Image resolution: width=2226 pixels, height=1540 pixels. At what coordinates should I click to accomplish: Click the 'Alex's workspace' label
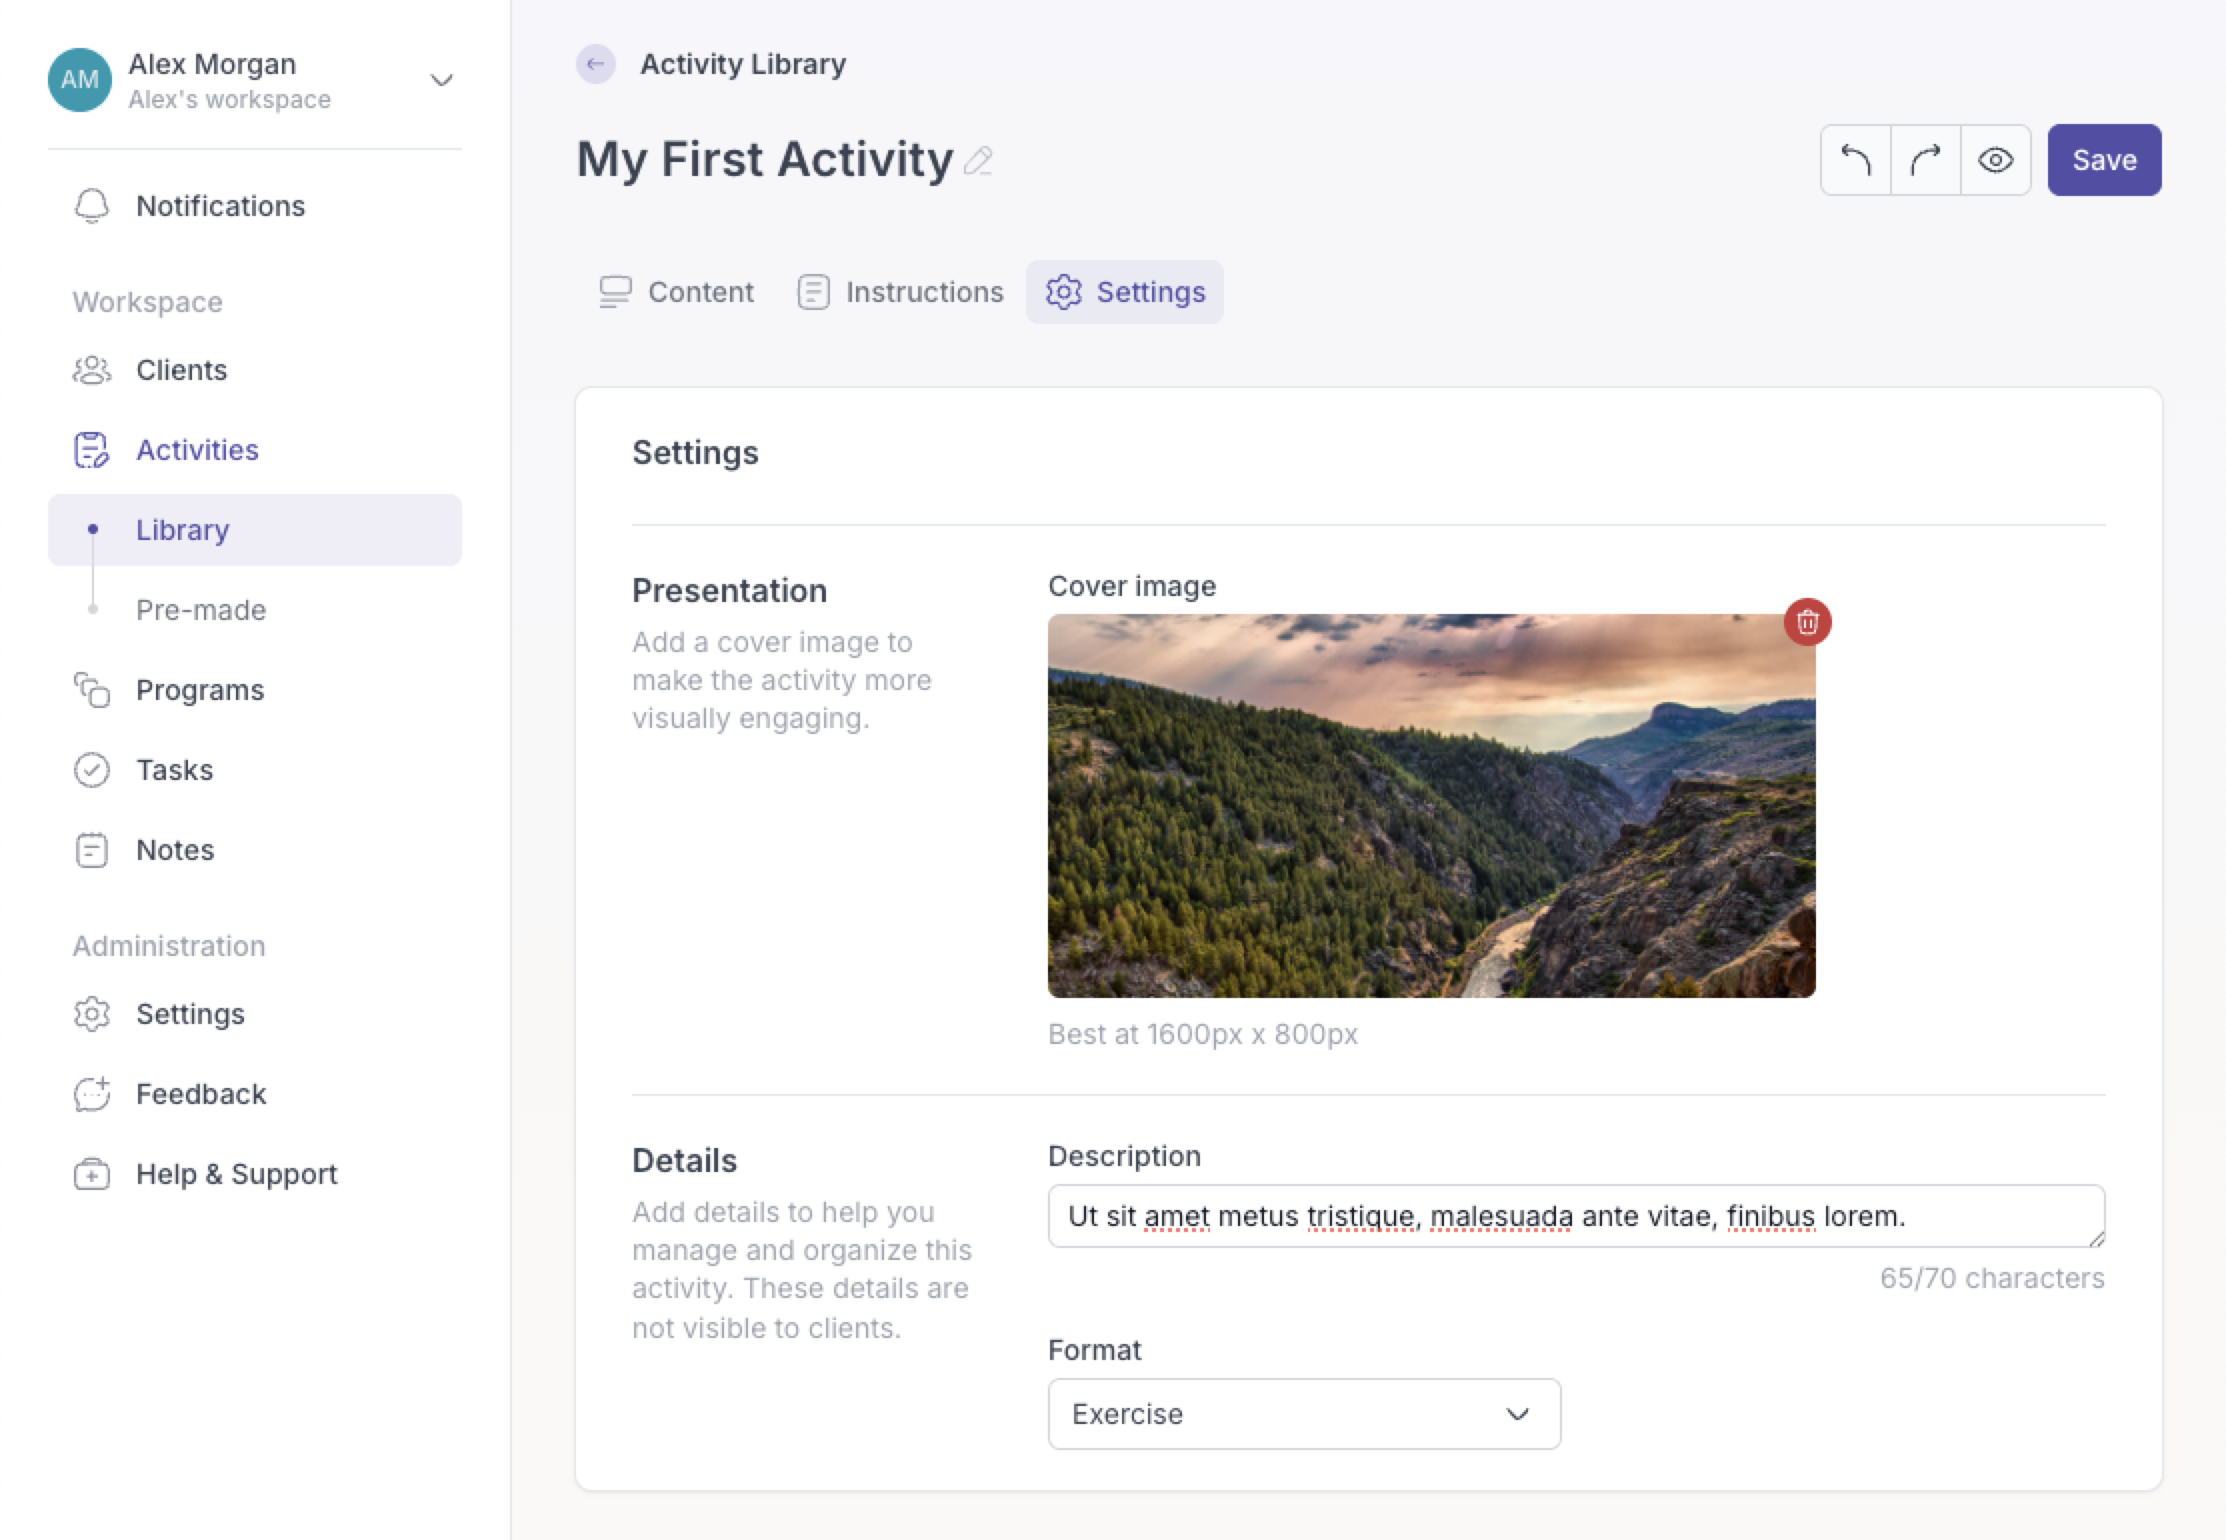tap(230, 100)
